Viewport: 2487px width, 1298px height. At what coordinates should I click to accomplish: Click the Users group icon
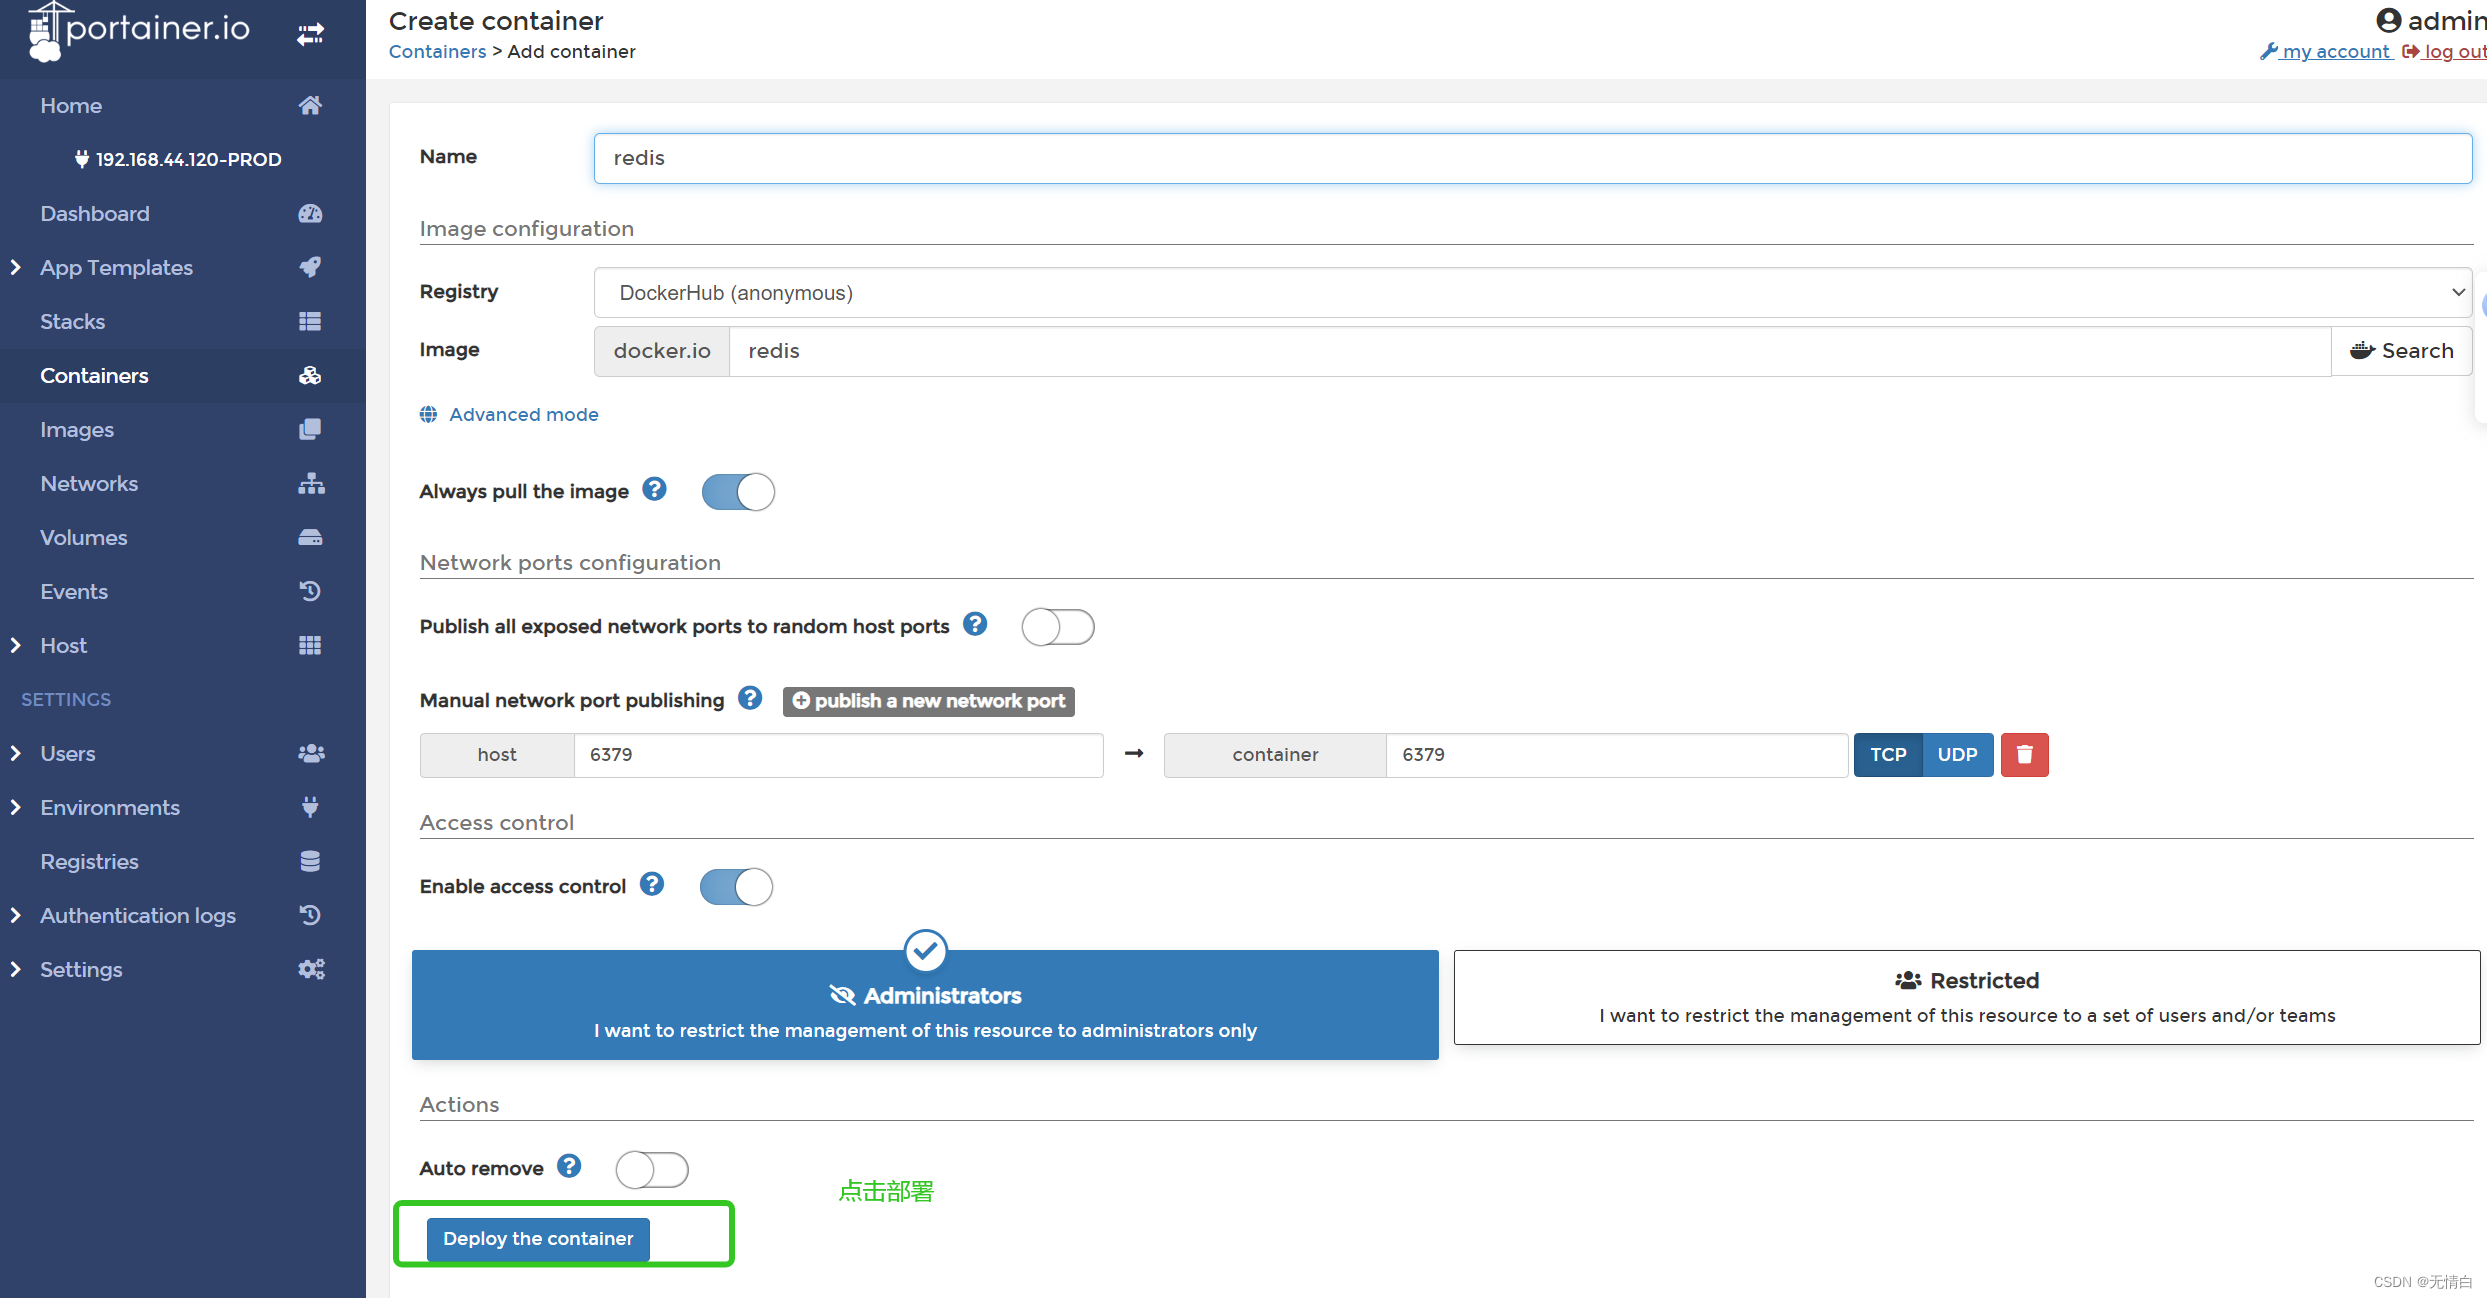point(311,753)
